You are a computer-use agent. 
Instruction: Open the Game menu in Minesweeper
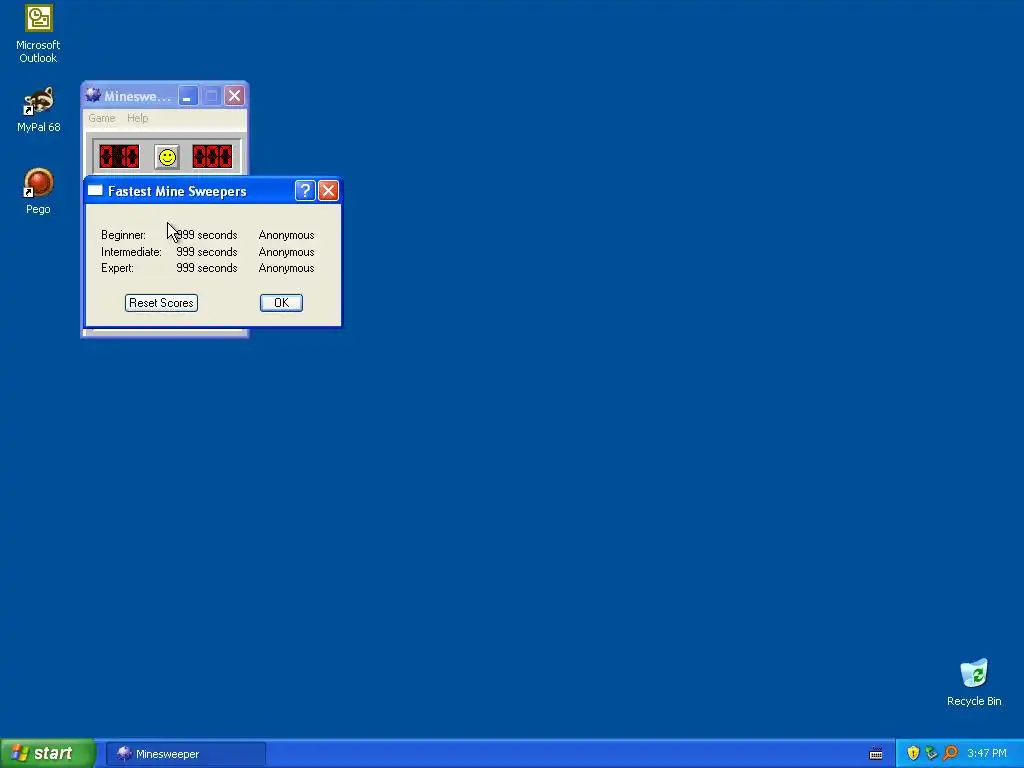click(102, 118)
